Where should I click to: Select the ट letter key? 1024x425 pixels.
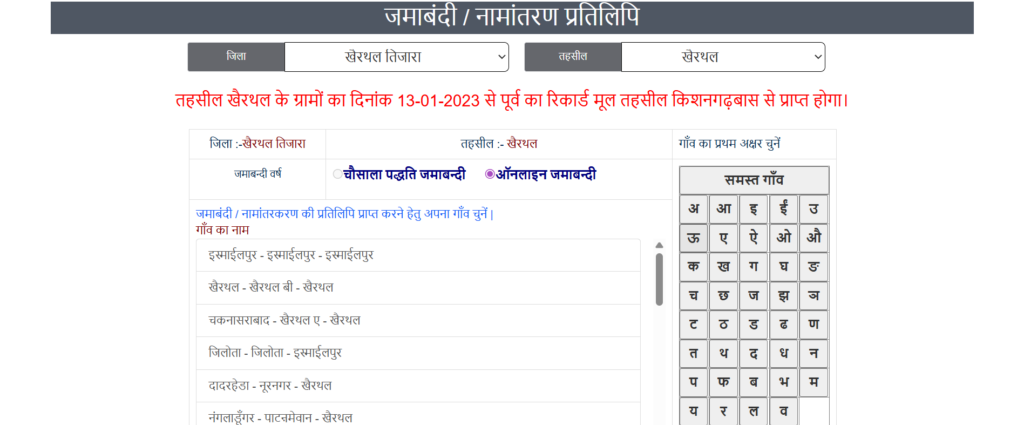[694, 324]
